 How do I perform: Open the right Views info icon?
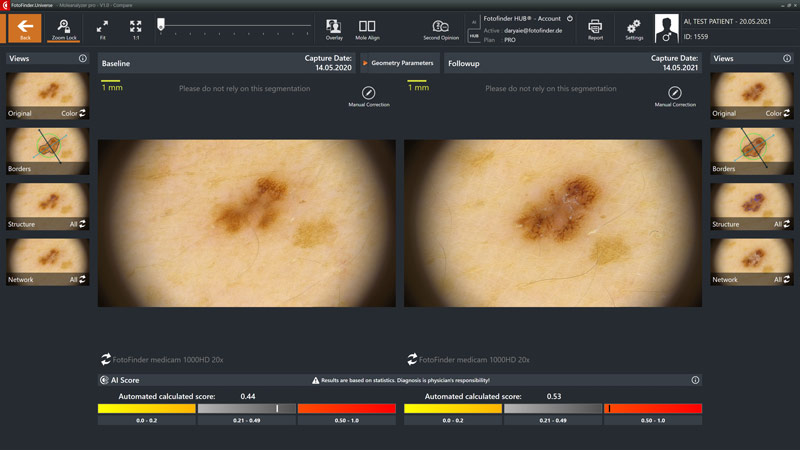pyautogui.click(x=787, y=58)
